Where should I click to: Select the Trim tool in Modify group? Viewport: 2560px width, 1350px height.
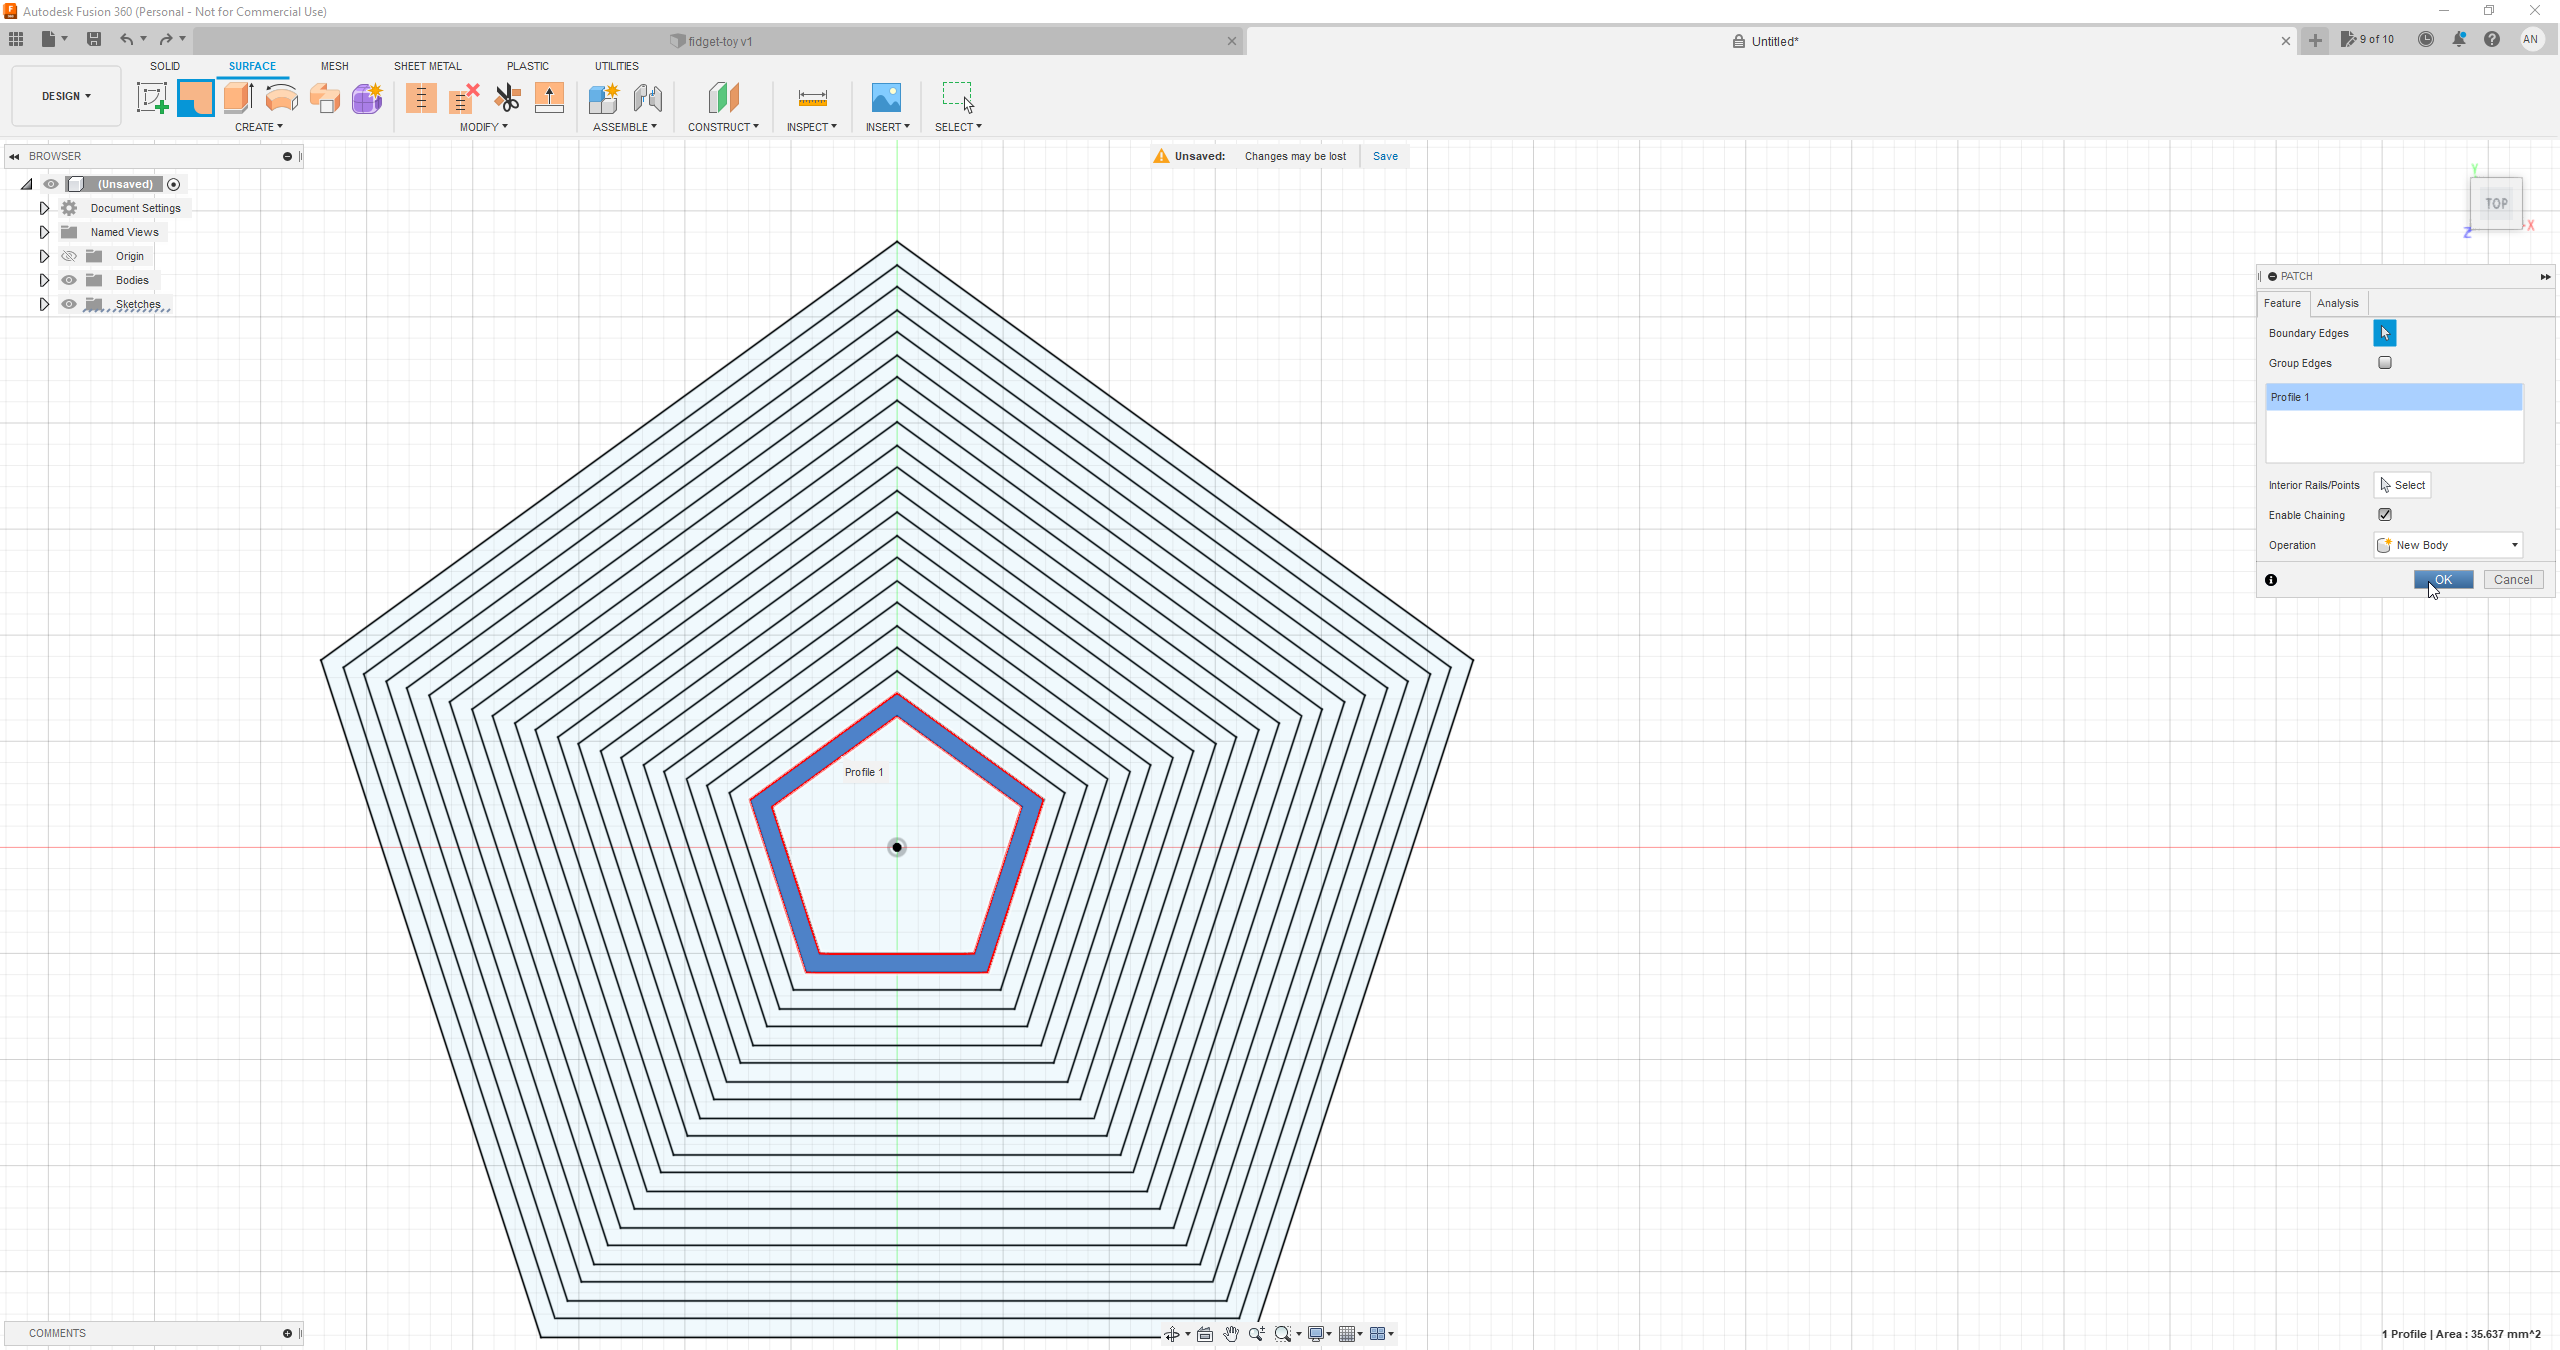click(x=509, y=98)
